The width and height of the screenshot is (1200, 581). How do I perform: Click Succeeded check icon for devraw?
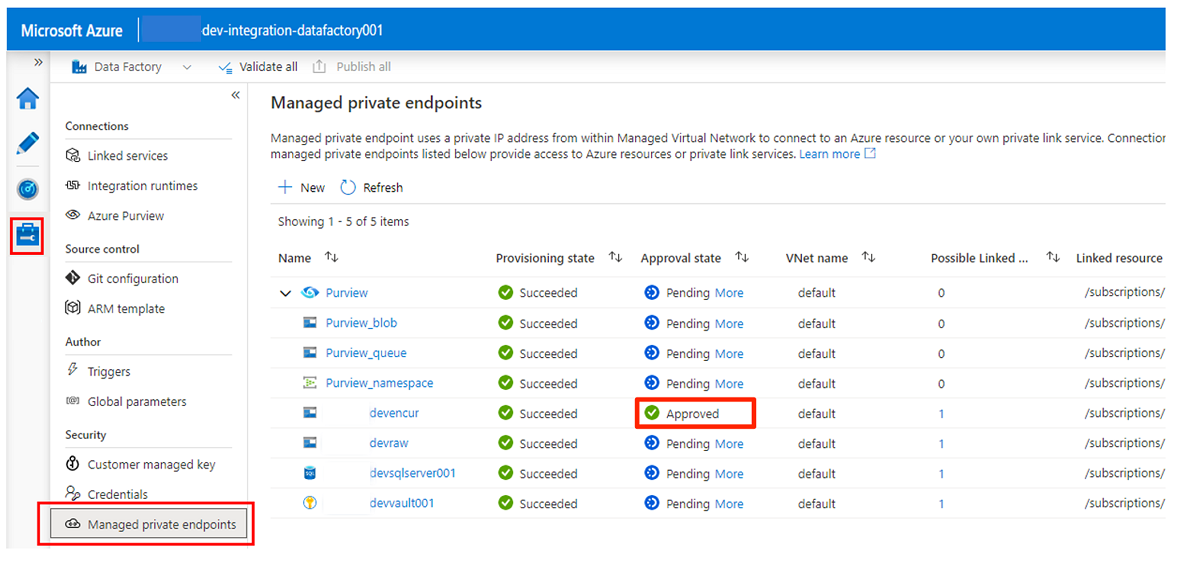[506, 444]
